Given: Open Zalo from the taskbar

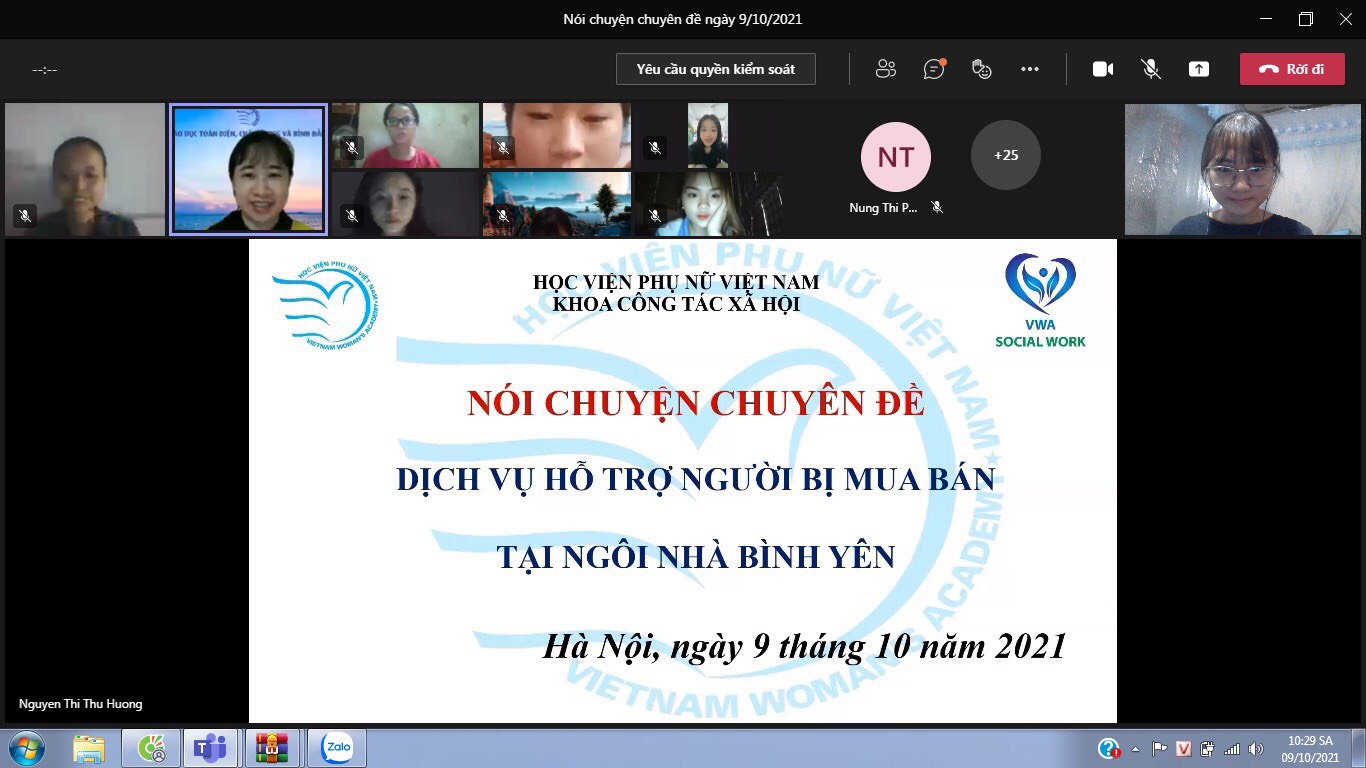Looking at the screenshot, I should click(x=336, y=748).
